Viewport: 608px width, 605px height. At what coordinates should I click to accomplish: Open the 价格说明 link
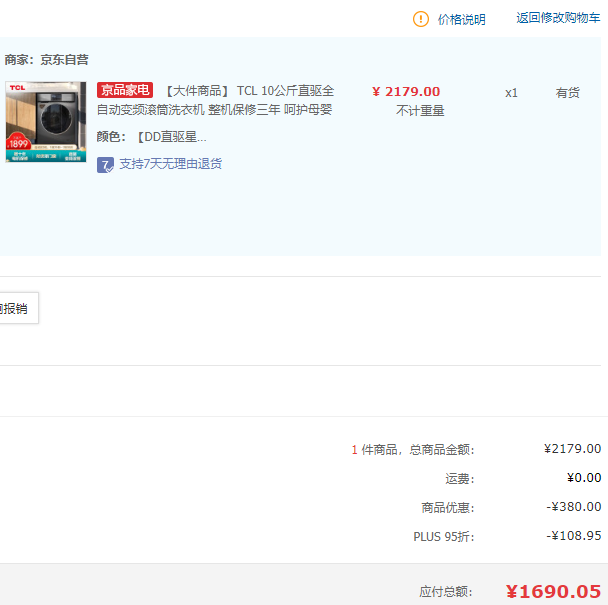tap(461, 19)
